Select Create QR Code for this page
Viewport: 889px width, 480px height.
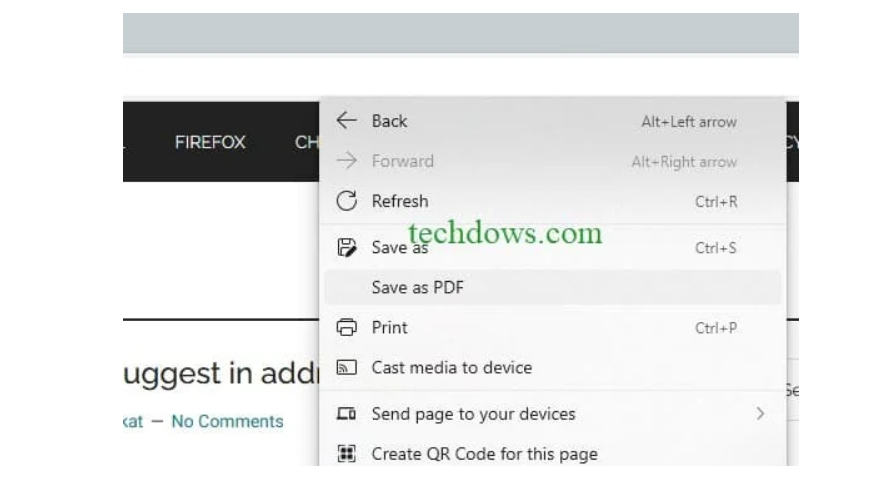coord(553,453)
